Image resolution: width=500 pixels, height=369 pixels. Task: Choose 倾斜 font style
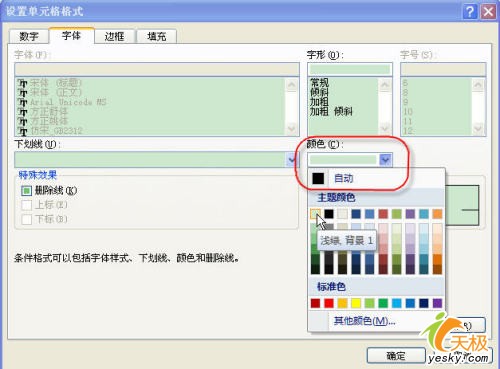coord(319,92)
